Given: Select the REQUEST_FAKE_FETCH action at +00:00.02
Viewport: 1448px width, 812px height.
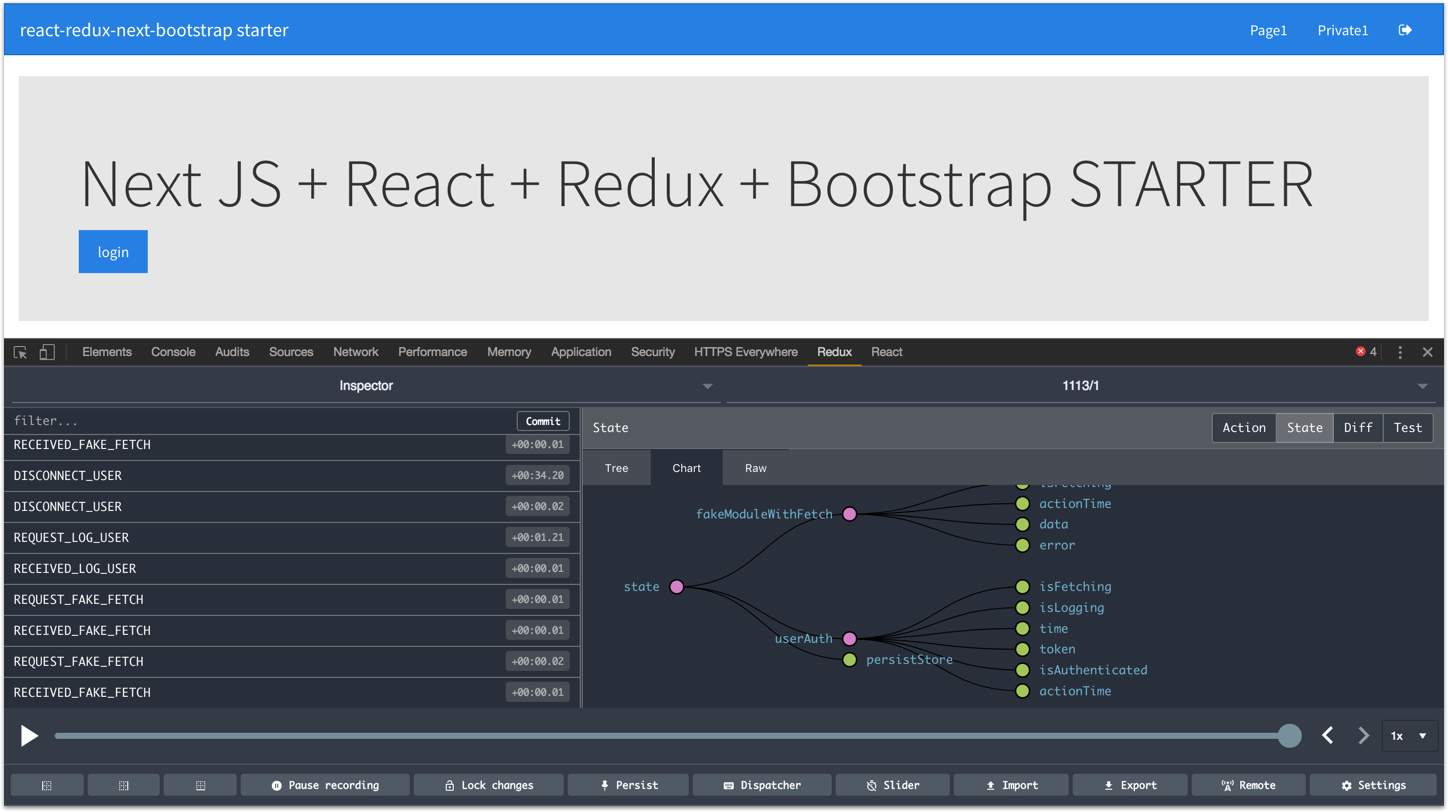Looking at the screenshot, I should point(291,662).
